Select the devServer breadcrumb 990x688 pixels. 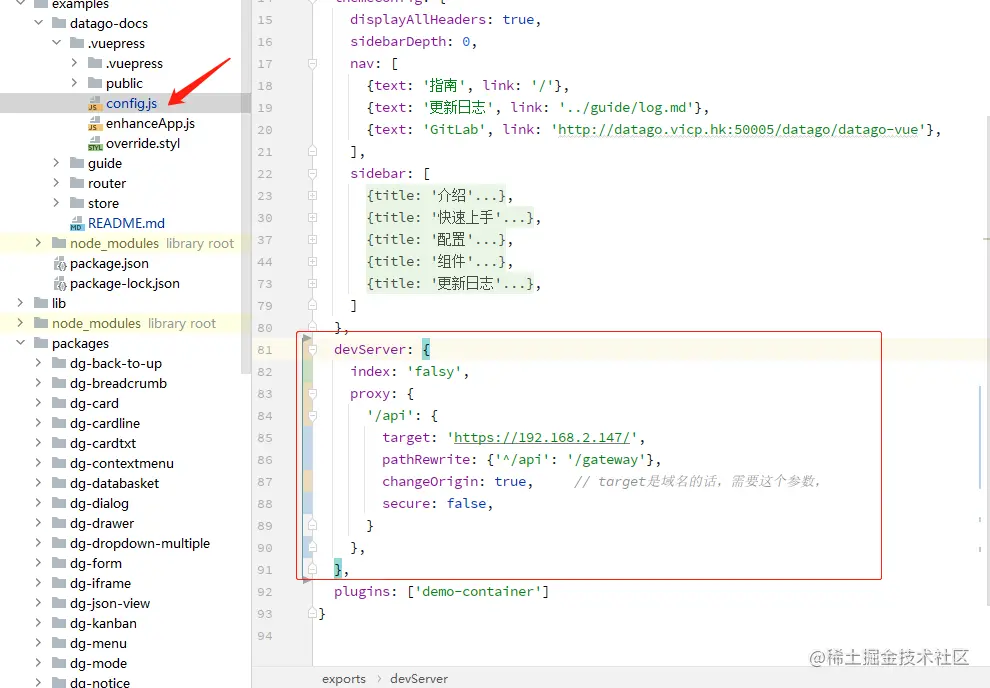[x=419, y=679]
